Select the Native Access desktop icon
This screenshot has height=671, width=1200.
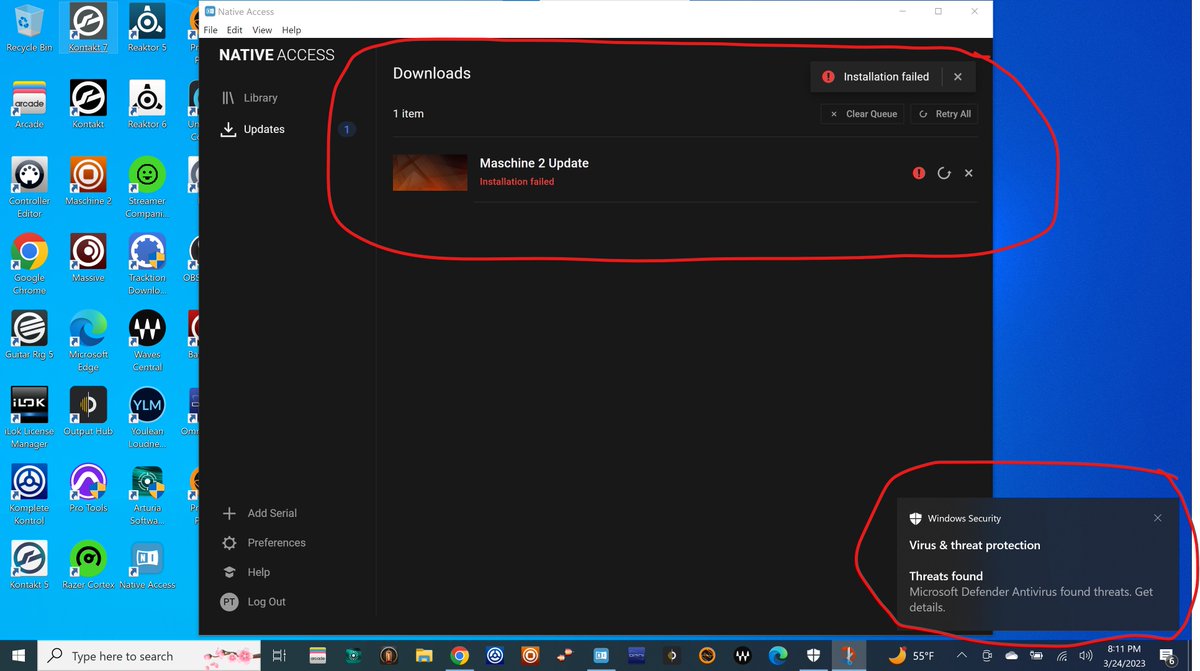click(147, 565)
